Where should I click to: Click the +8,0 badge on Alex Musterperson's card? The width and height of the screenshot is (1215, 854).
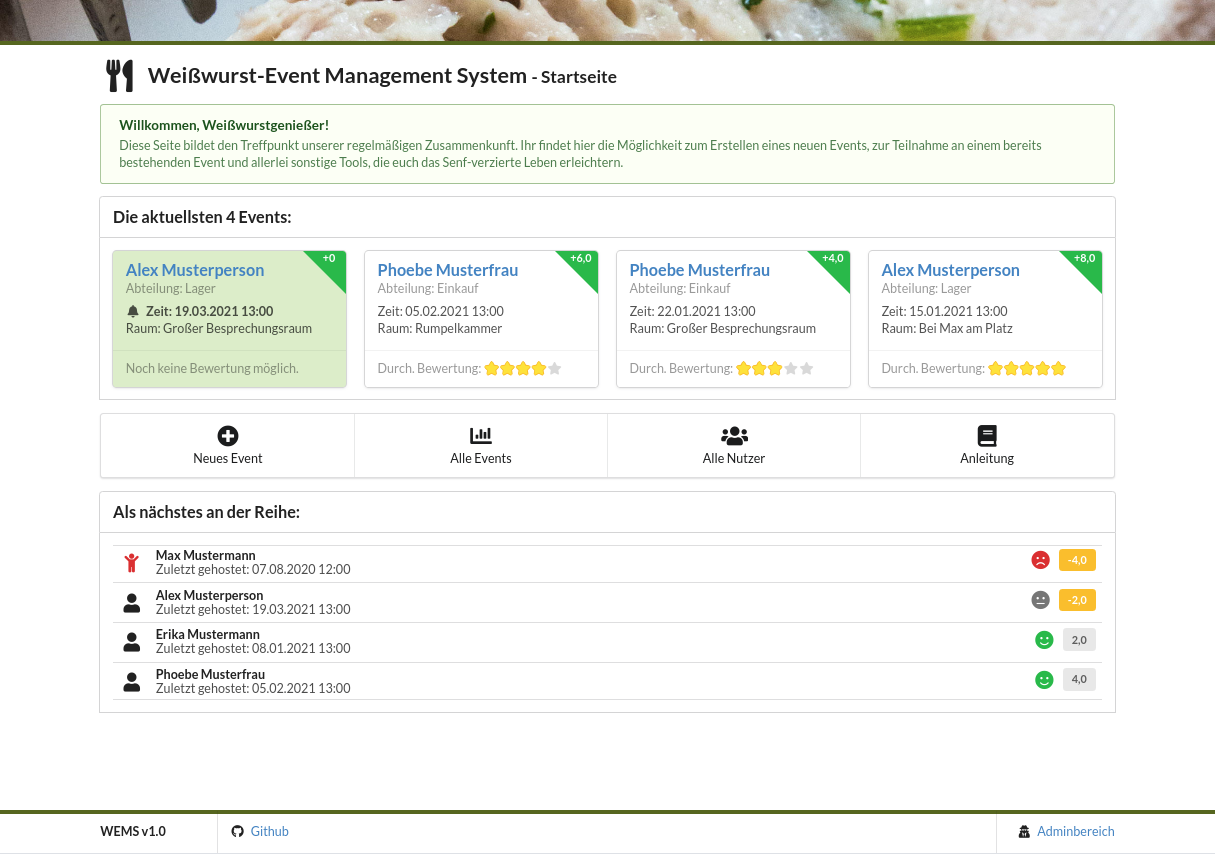[x=1085, y=258]
